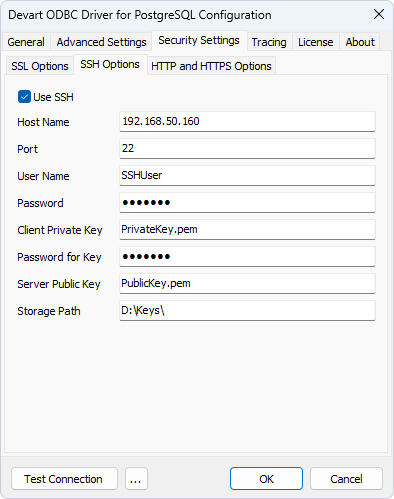
Task: Go to the License tab
Action: [316, 42]
